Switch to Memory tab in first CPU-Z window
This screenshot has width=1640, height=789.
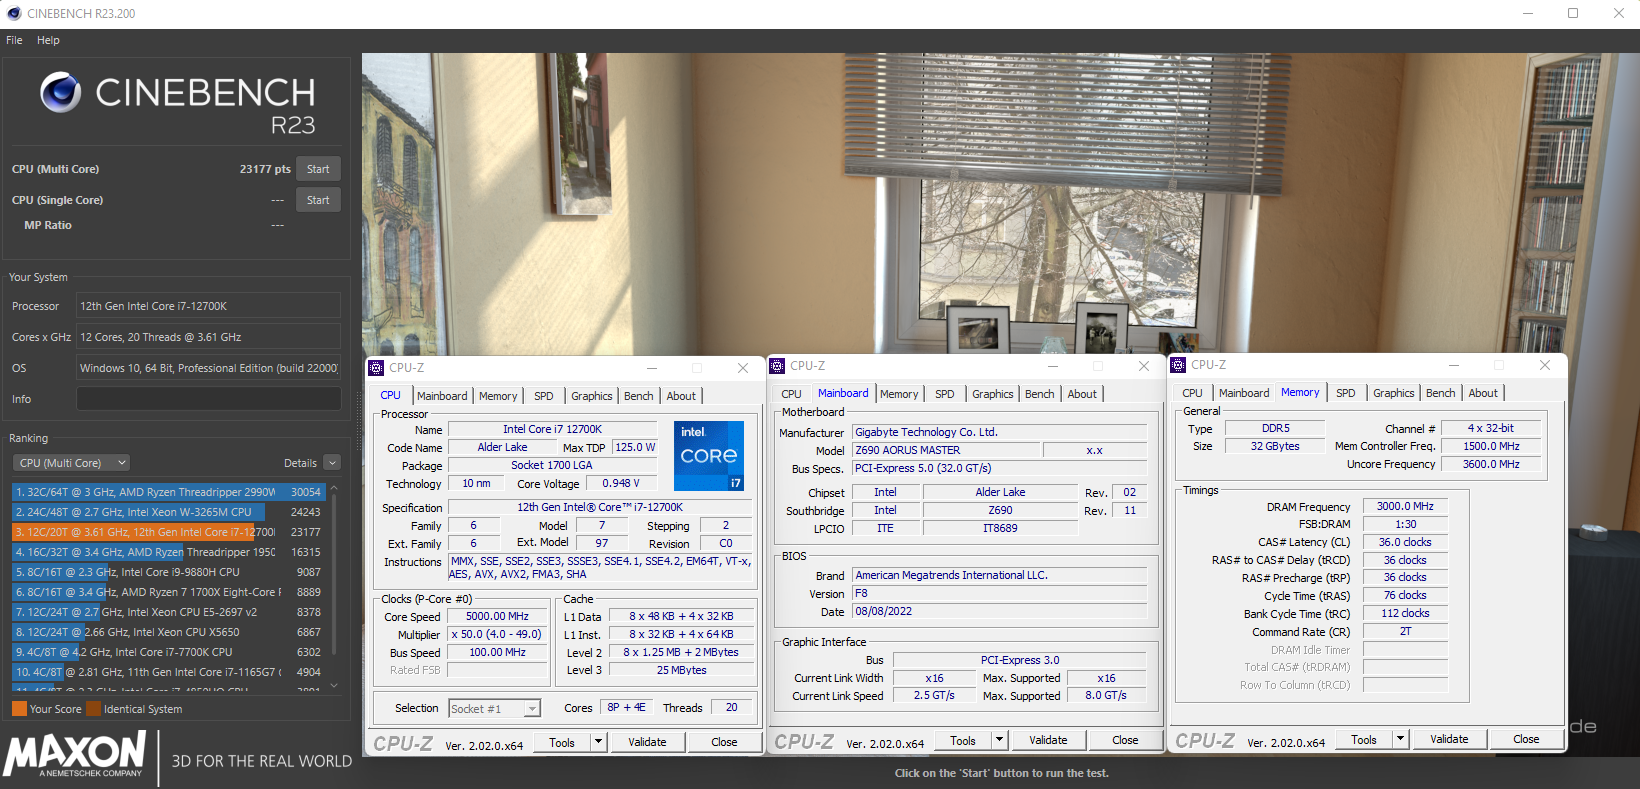click(x=498, y=396)
